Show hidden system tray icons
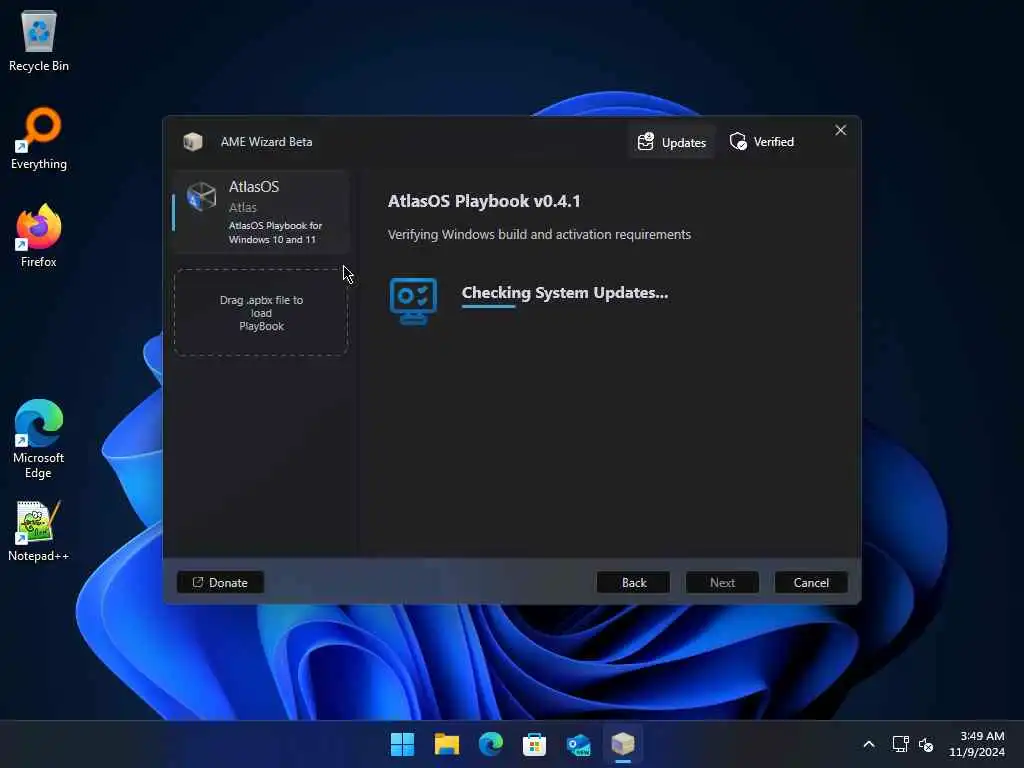Viewport: 1024px width, 768px height. [x=869, y=744]
